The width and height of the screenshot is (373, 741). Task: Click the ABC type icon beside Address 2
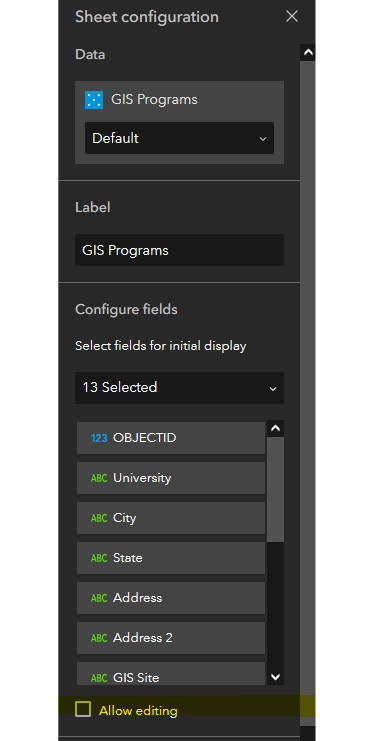[99, 638]
